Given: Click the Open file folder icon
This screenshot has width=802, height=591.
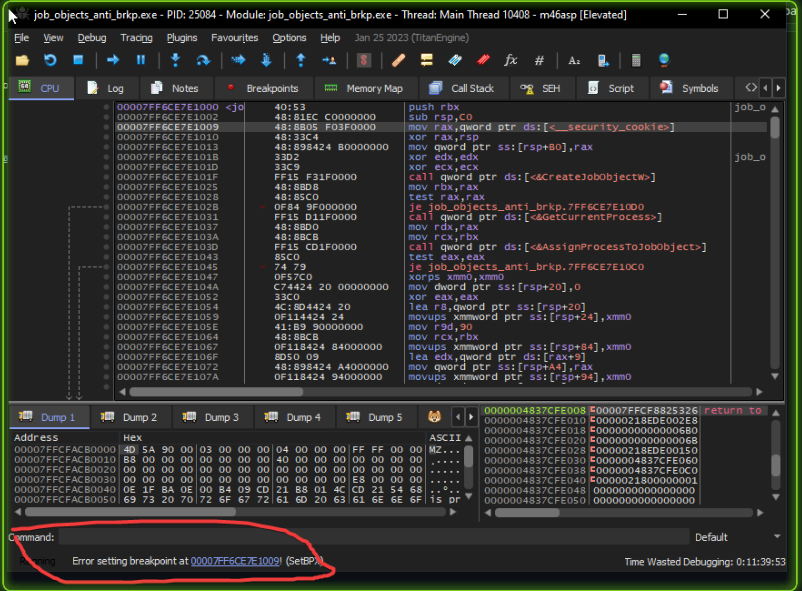Looking at the screenshot, I should click(24, 61).
